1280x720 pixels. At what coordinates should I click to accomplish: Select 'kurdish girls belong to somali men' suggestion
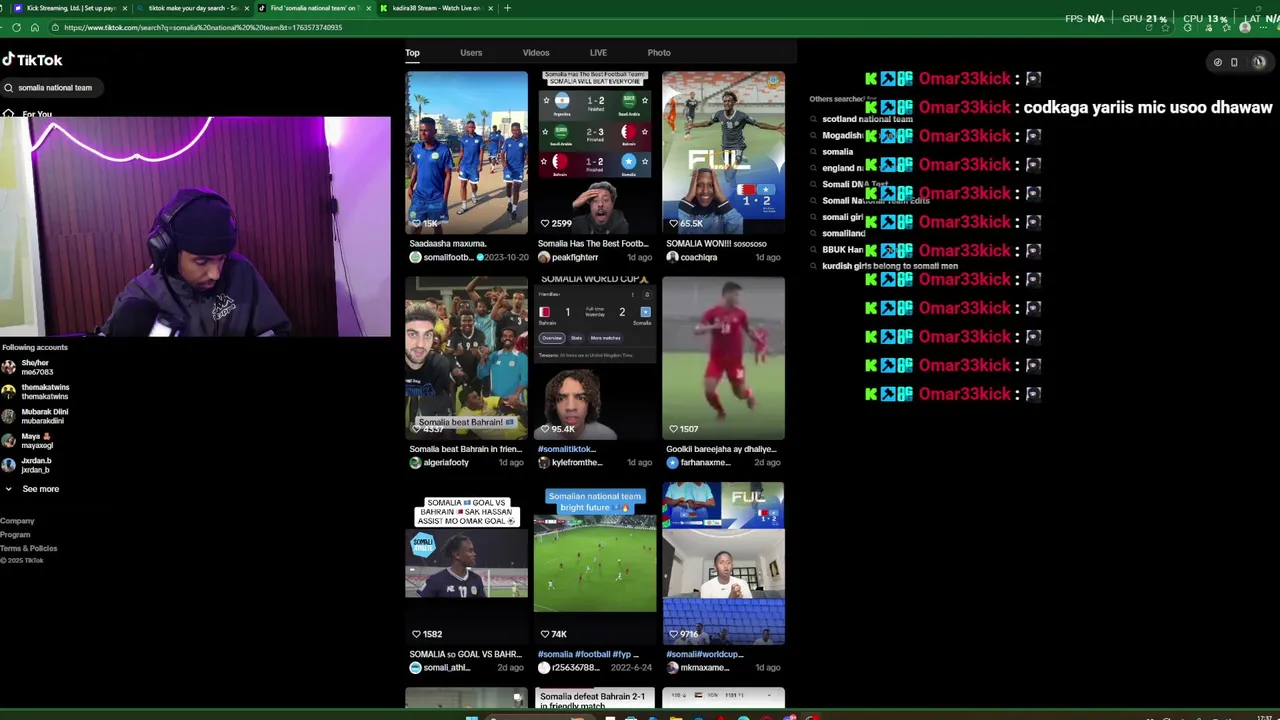tap(890, 266)
